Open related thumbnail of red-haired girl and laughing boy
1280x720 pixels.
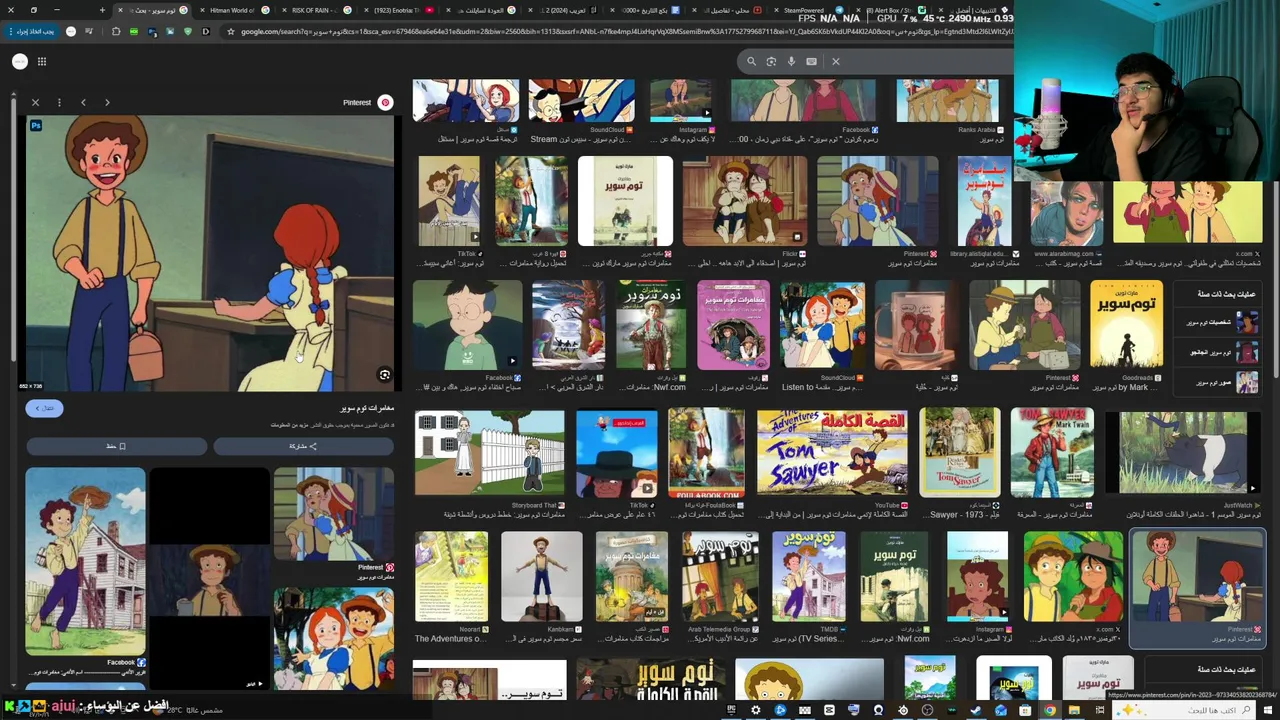[333, 638]
